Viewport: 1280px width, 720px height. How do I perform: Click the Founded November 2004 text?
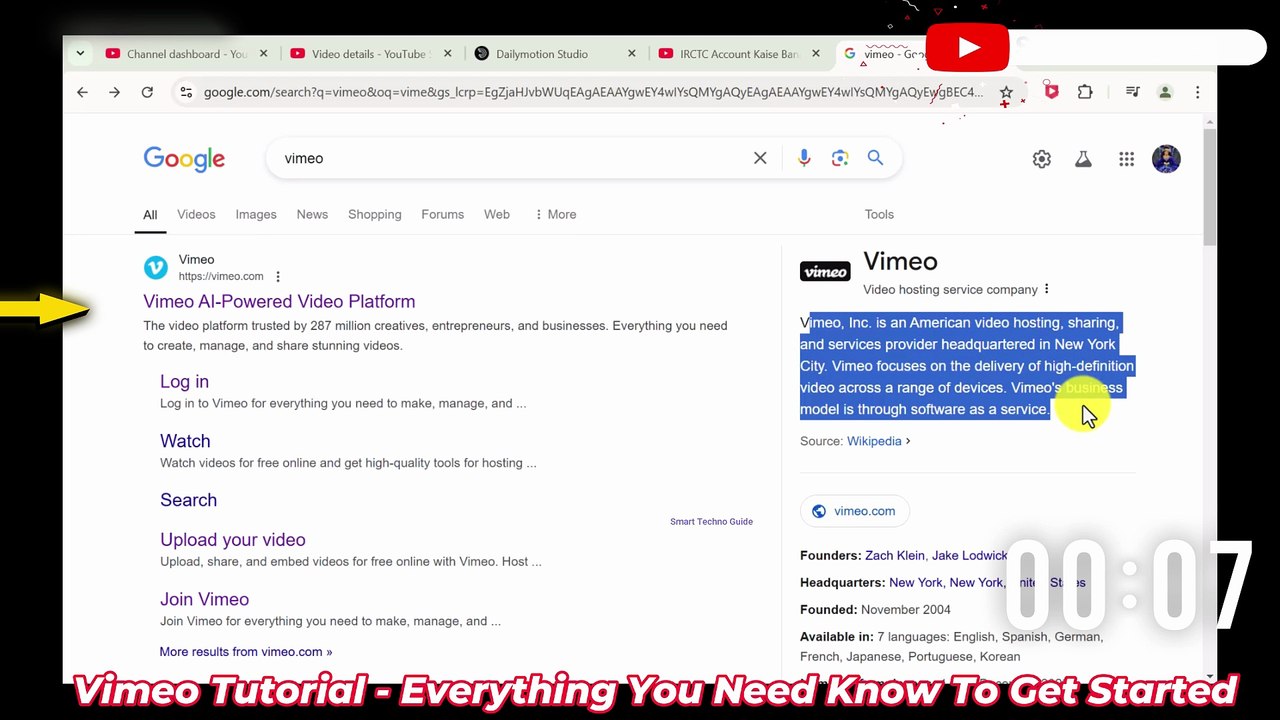875,610
